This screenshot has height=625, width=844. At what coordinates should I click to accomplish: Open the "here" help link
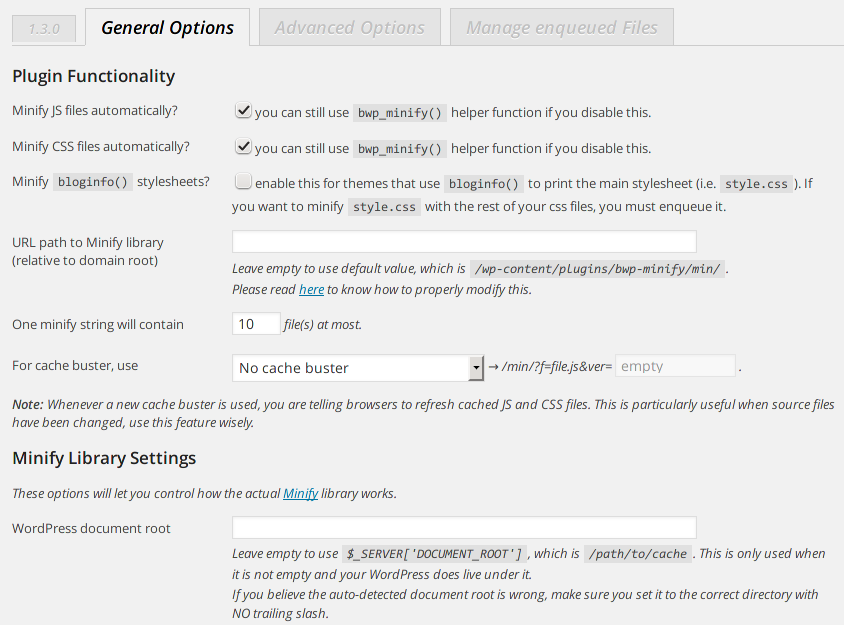click(311, 290)
